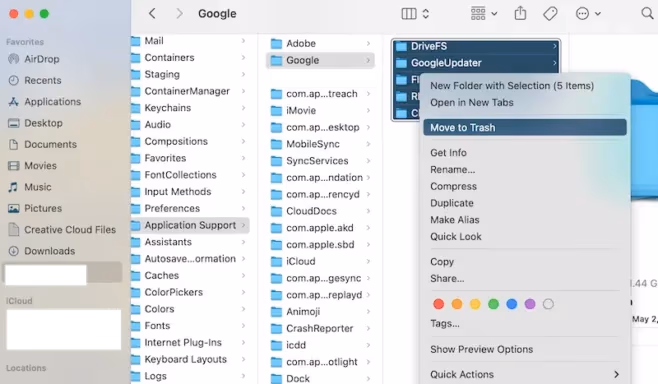Expand the iCloud folder chevron
The width and height of the screenshot is (658, 384).
(368, 261)
